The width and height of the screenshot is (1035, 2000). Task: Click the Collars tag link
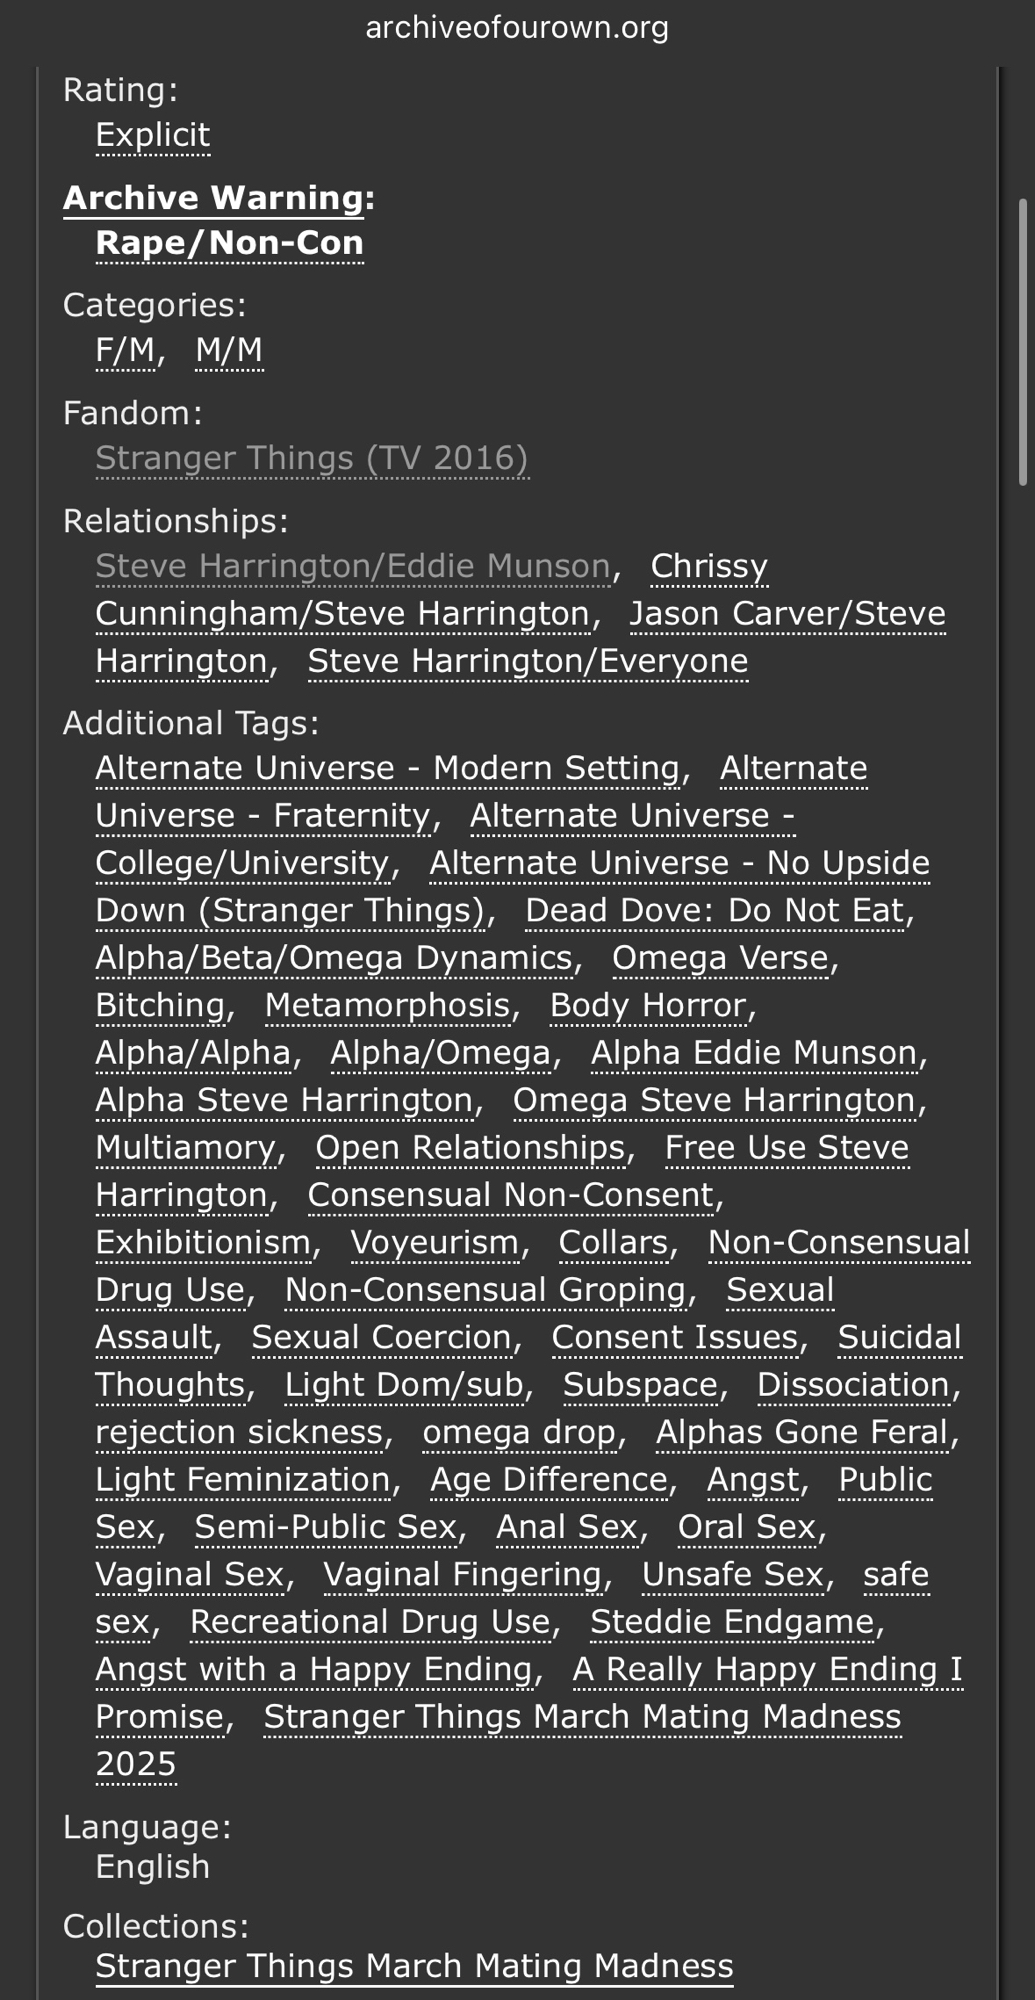[x=612, y=1242]
